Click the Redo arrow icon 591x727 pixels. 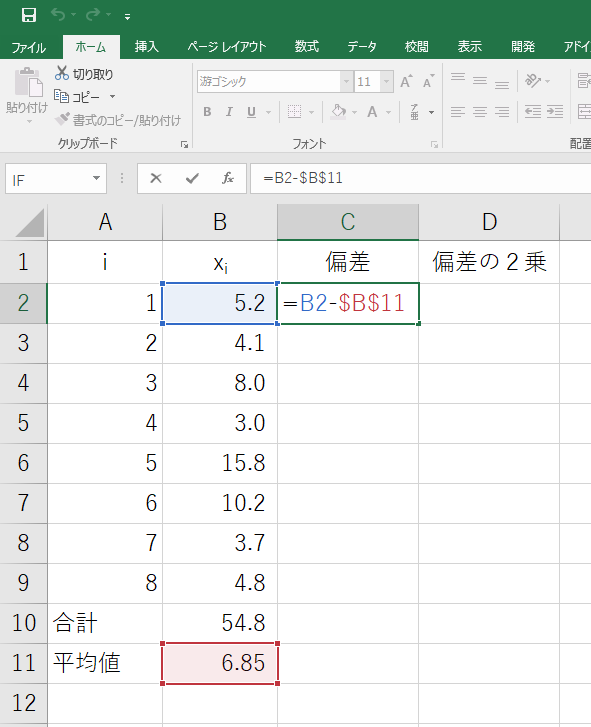[93, 15]
